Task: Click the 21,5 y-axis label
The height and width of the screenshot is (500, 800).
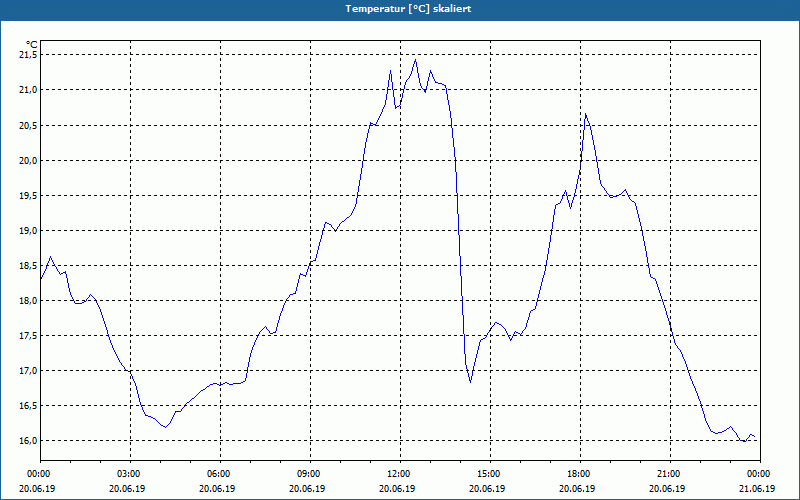Action: (x=28, y=55)
